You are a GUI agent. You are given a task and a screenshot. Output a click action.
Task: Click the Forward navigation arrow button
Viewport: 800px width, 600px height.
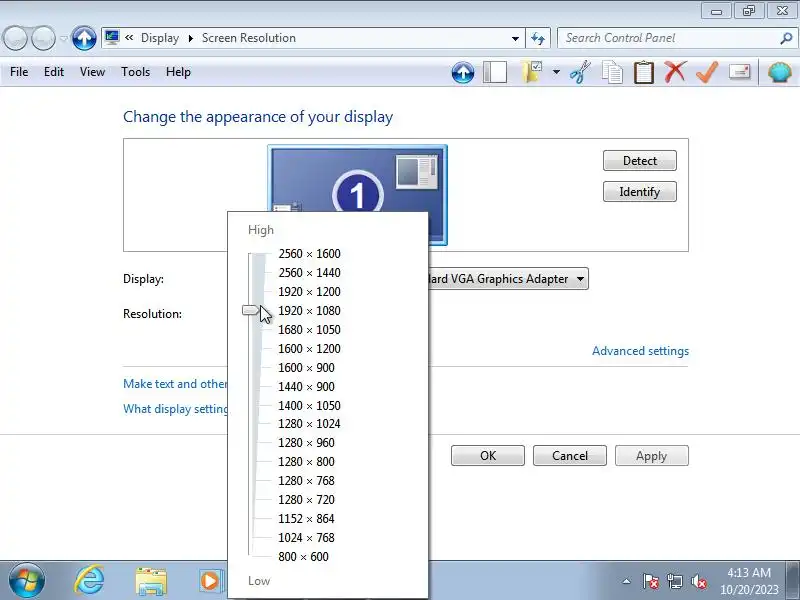coord(43,38)
